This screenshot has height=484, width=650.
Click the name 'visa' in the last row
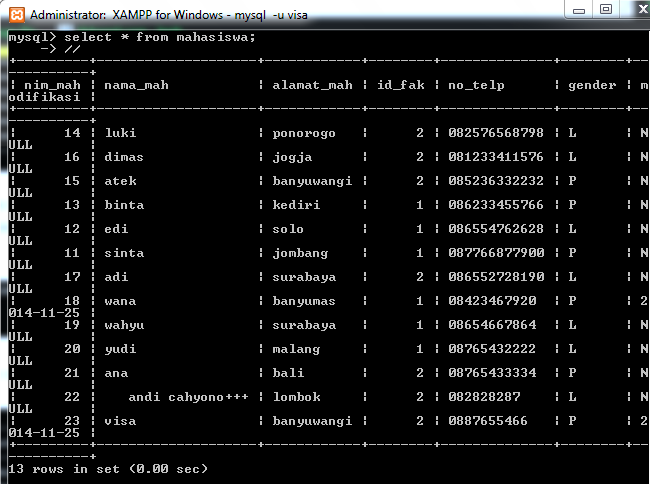120,421
